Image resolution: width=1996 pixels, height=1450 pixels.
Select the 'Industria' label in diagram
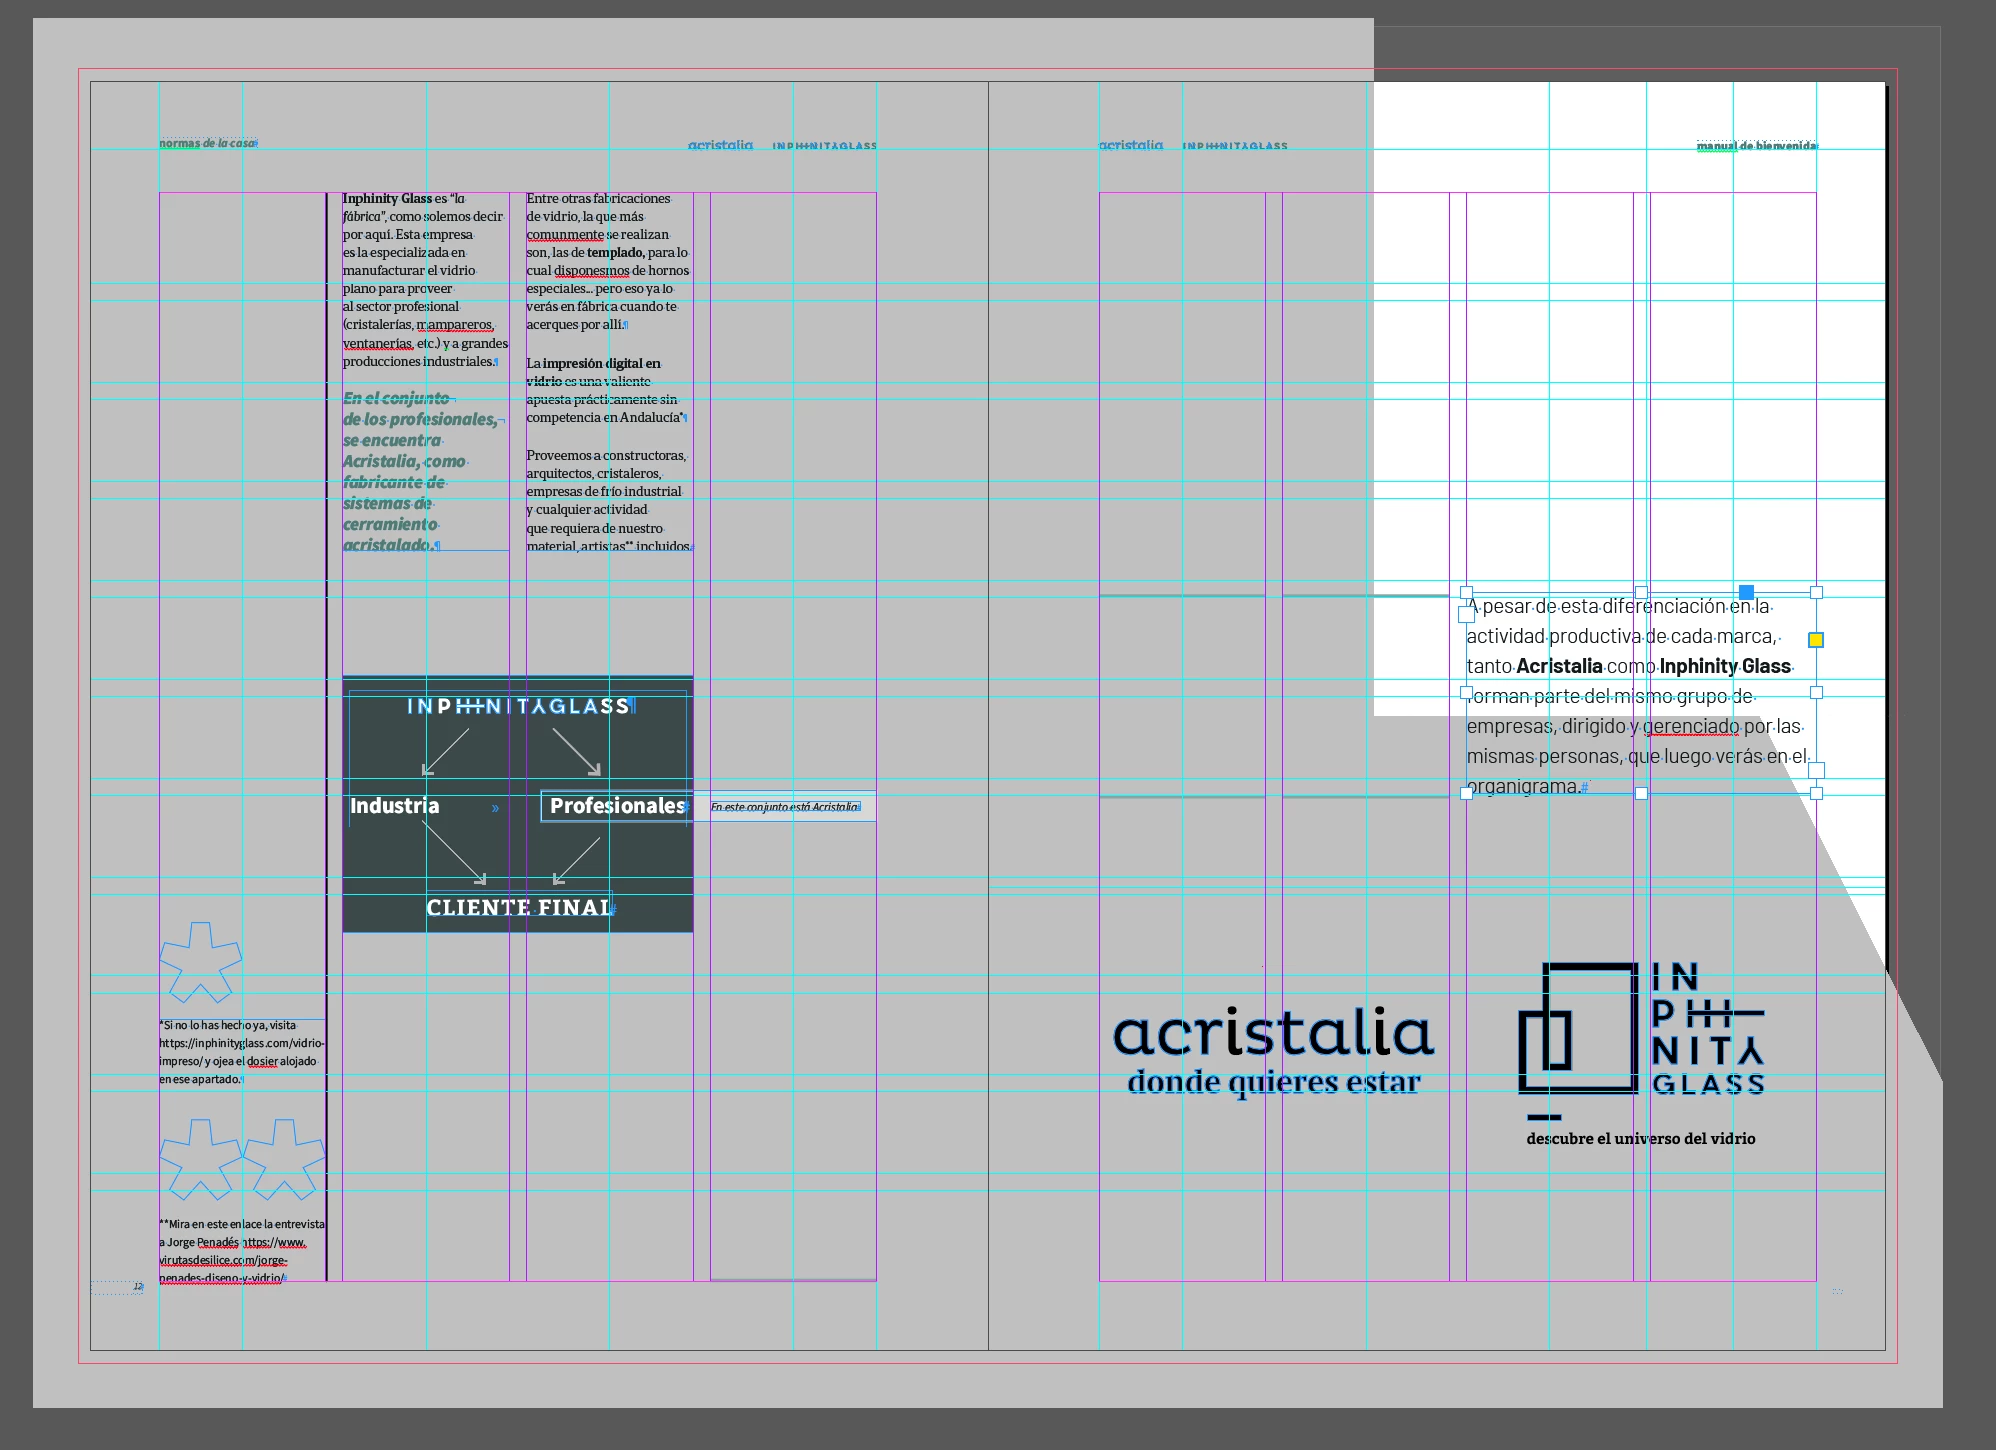coord(394,806)
